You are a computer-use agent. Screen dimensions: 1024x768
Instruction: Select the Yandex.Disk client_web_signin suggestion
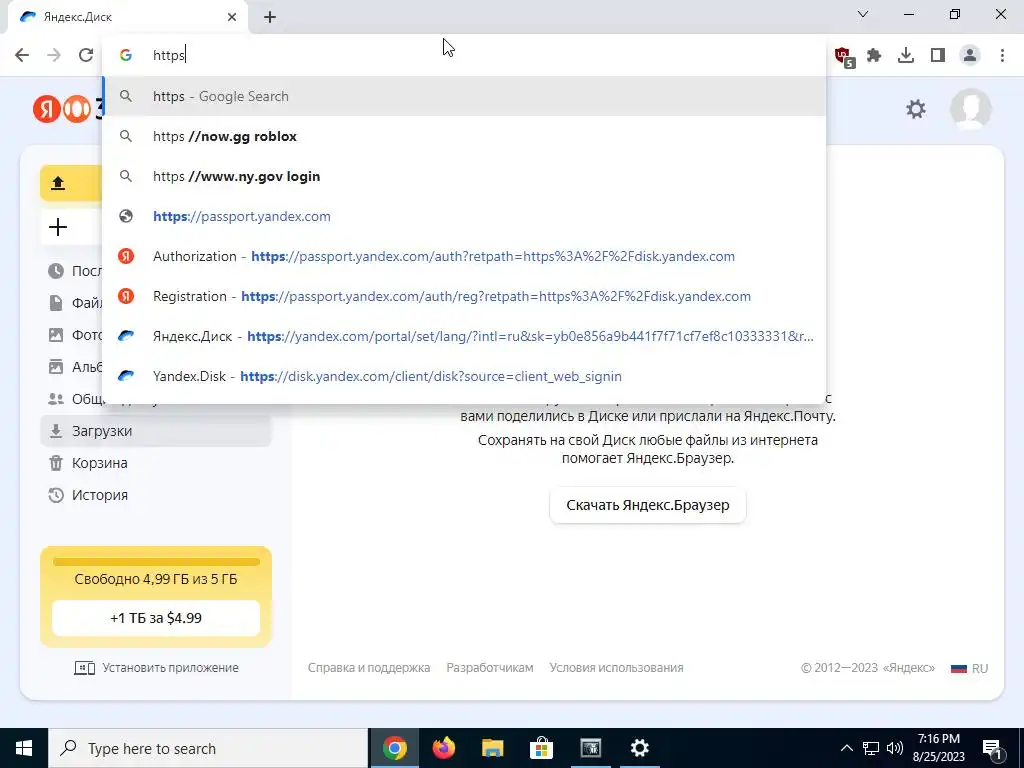[464, 376]
